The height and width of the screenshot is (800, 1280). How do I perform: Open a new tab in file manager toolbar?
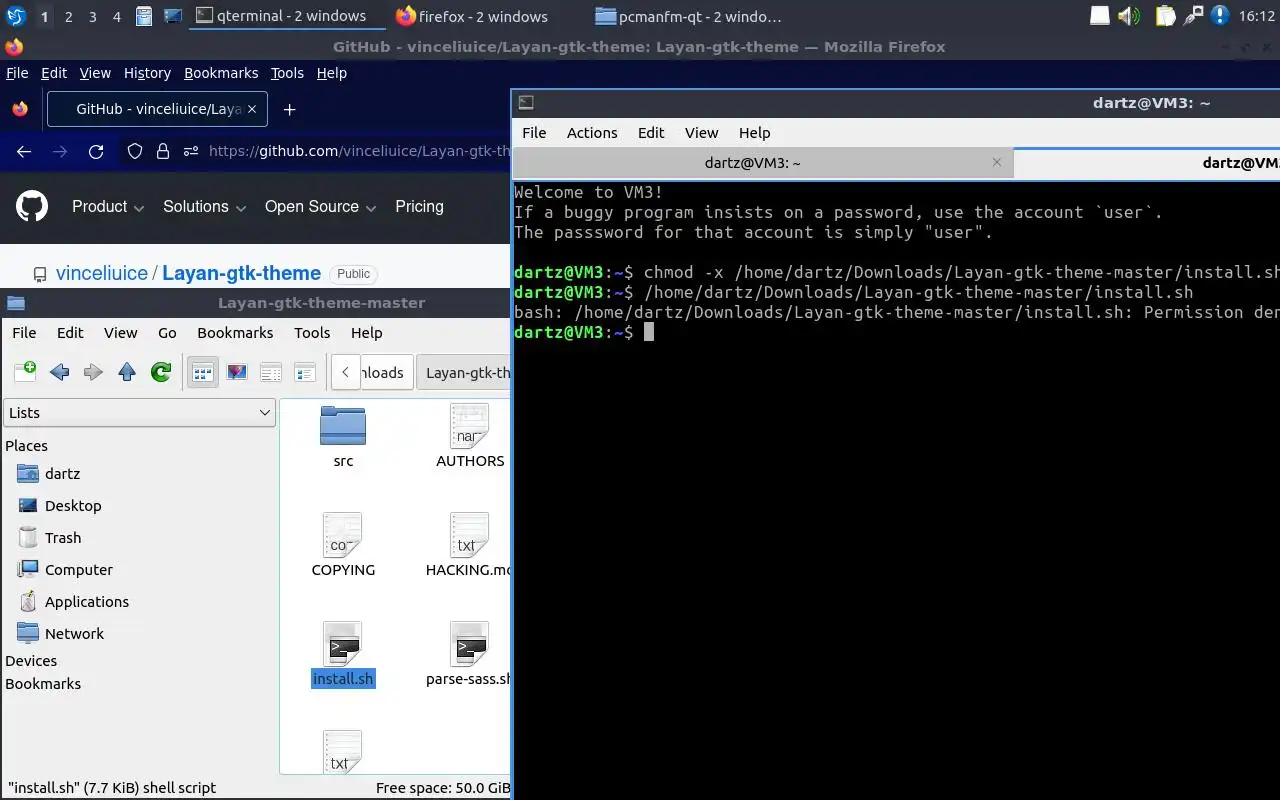pos(25,372)
